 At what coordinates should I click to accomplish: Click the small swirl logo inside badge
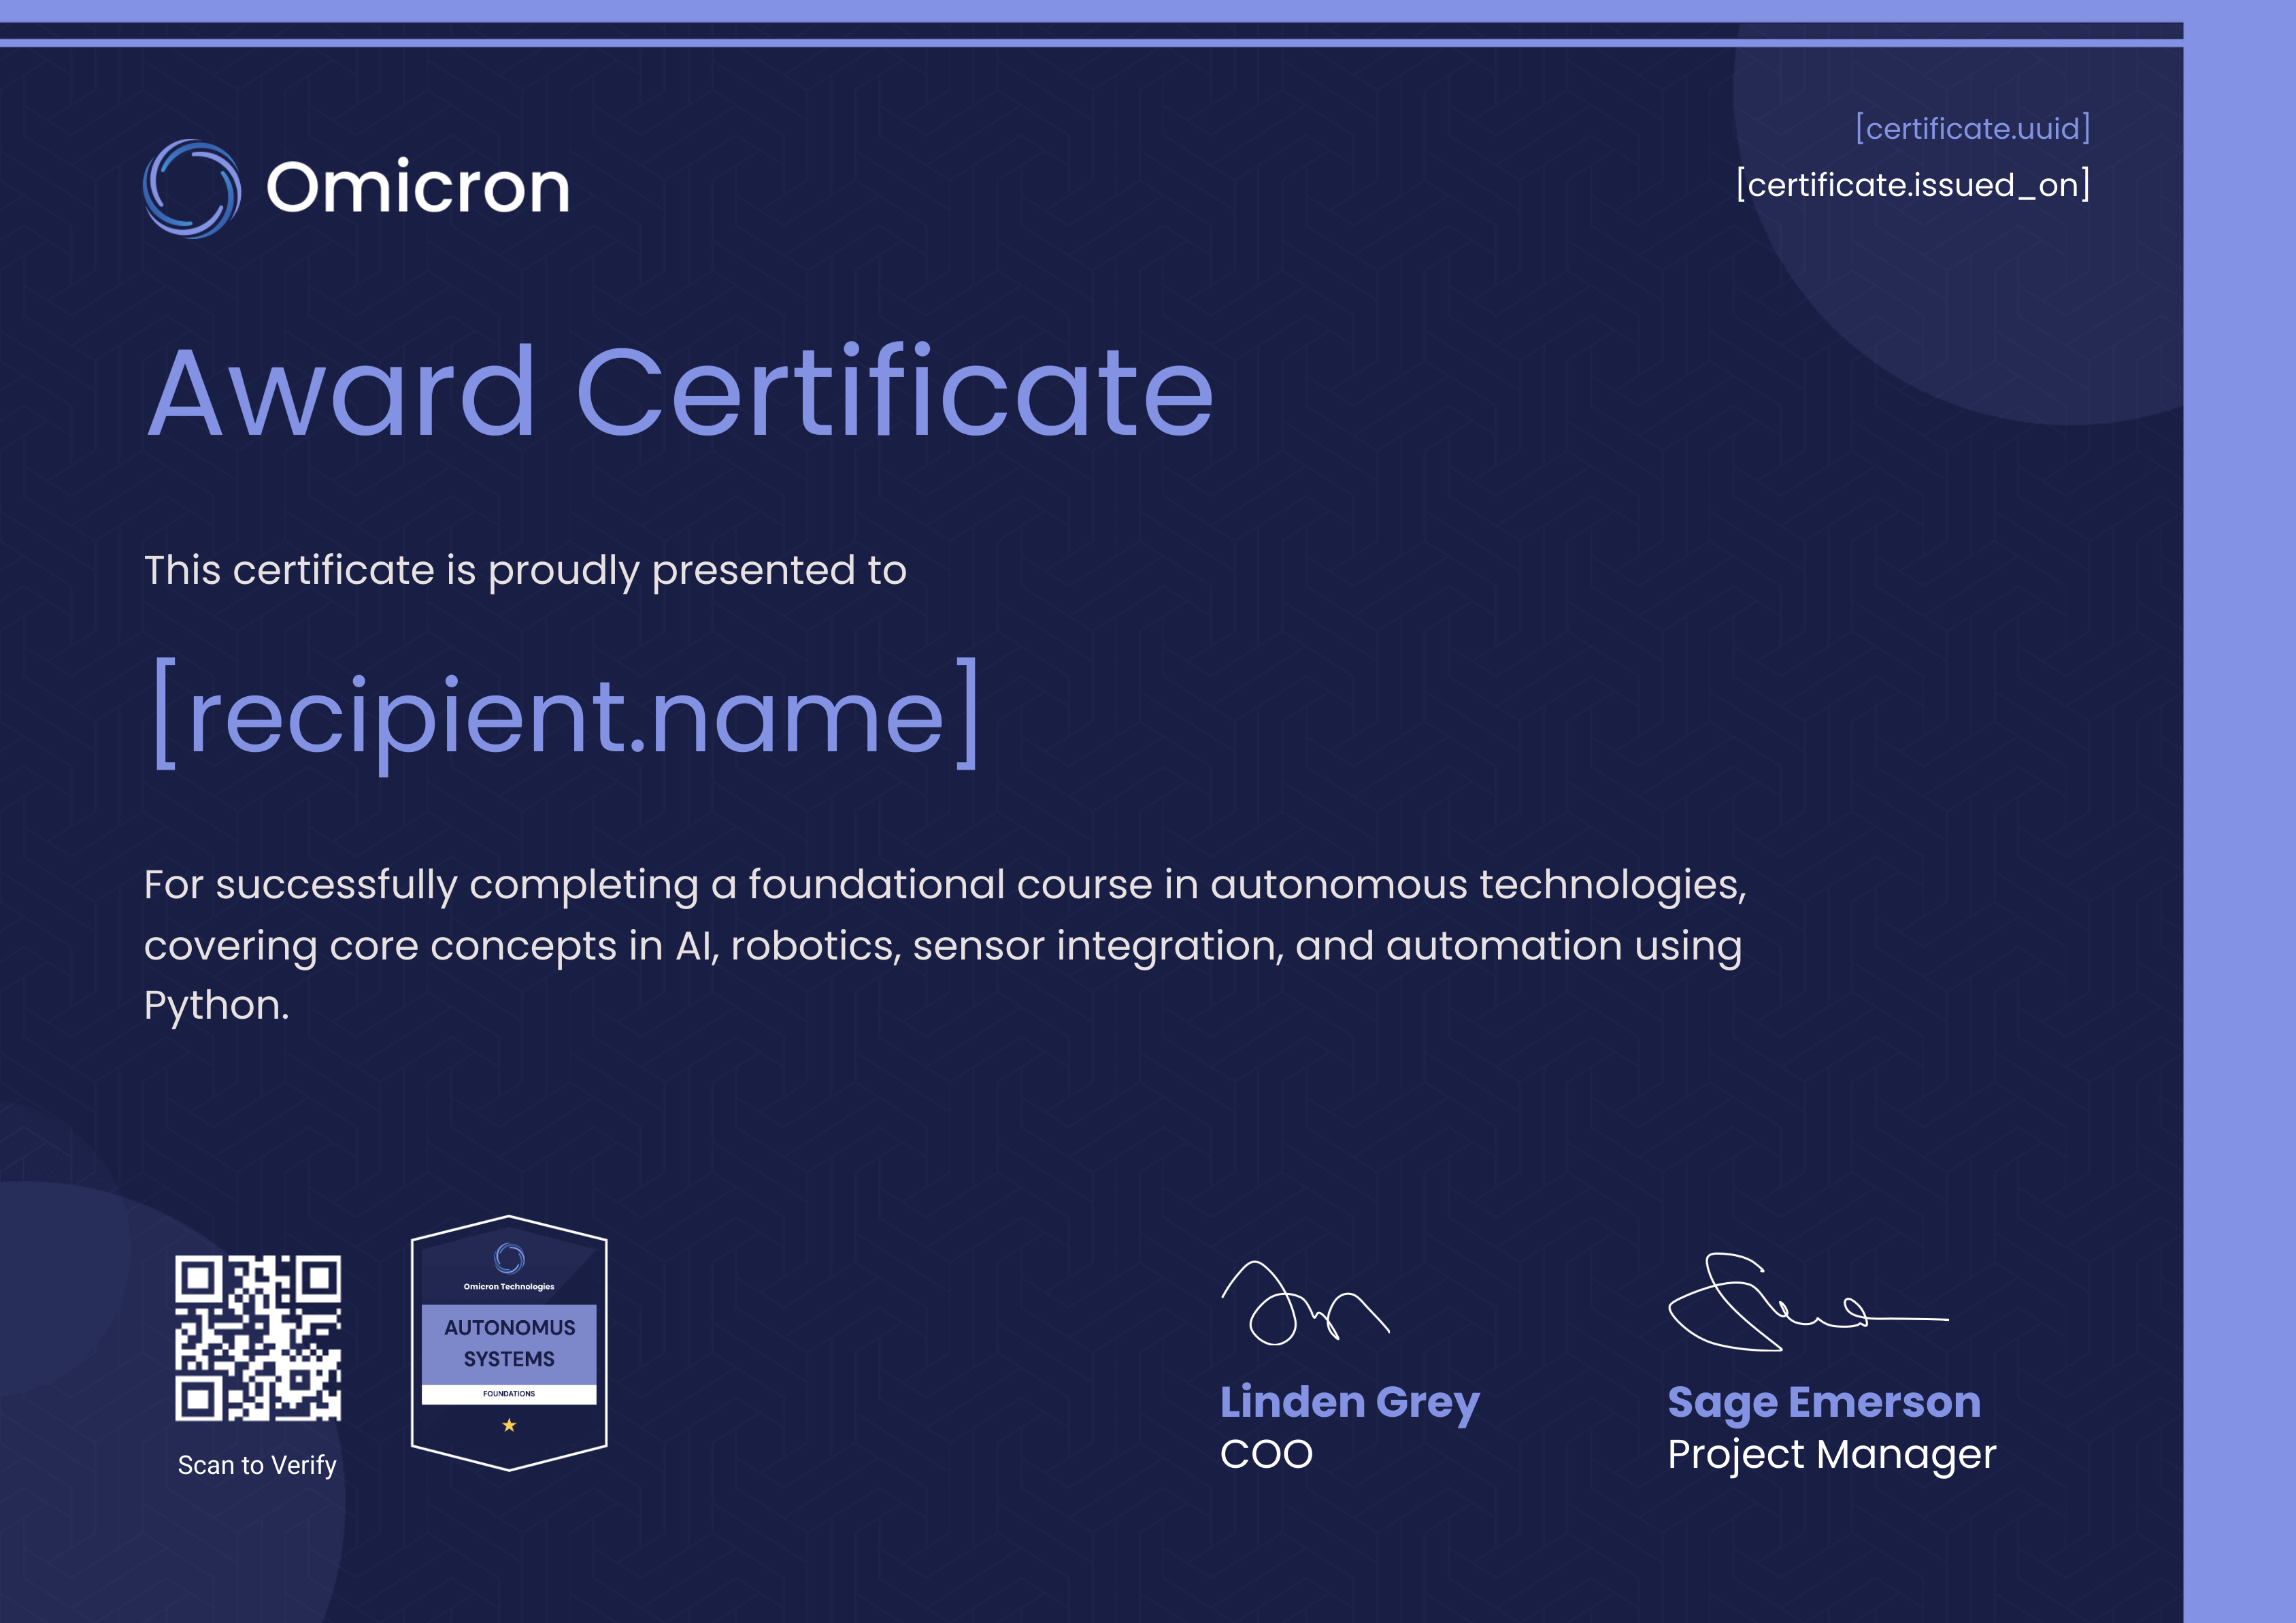(x=509, y=1258)
